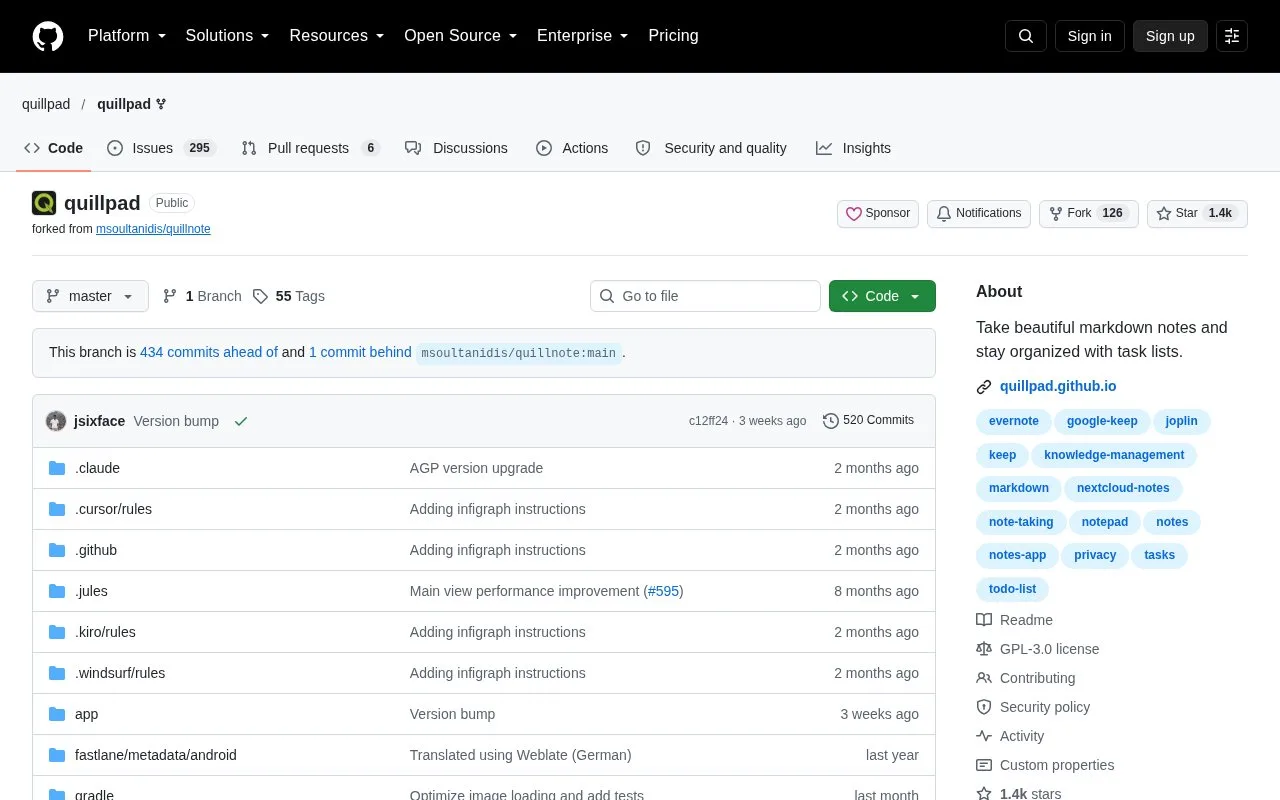Click the Sign in button
Viewport: 1280px width, 800px height.
click(1089, 36)
